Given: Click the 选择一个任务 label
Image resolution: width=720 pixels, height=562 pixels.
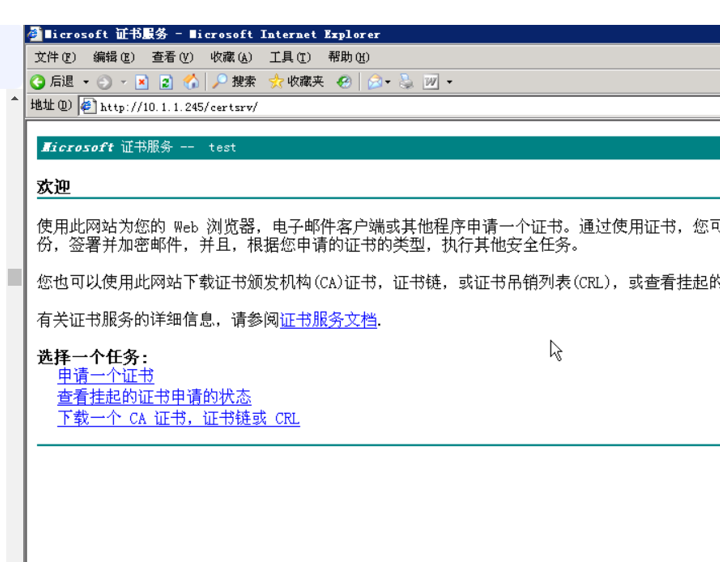Looking at the screenshot, I should tap(92, 357).
